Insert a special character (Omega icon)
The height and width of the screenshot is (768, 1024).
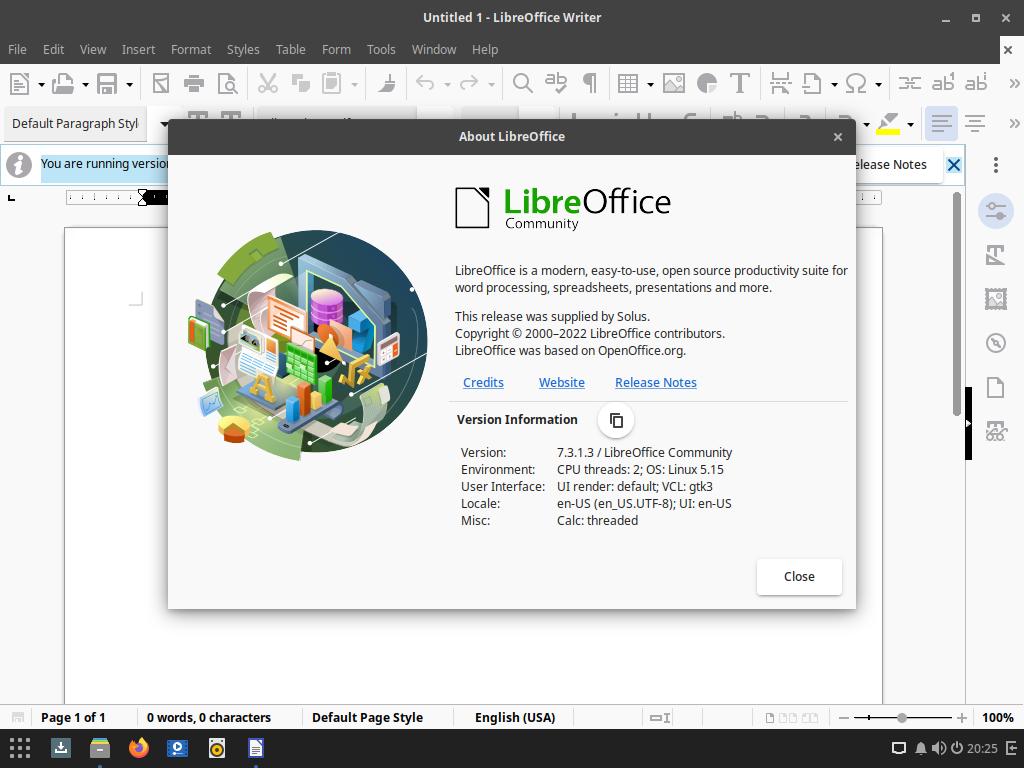click(856, 84)
